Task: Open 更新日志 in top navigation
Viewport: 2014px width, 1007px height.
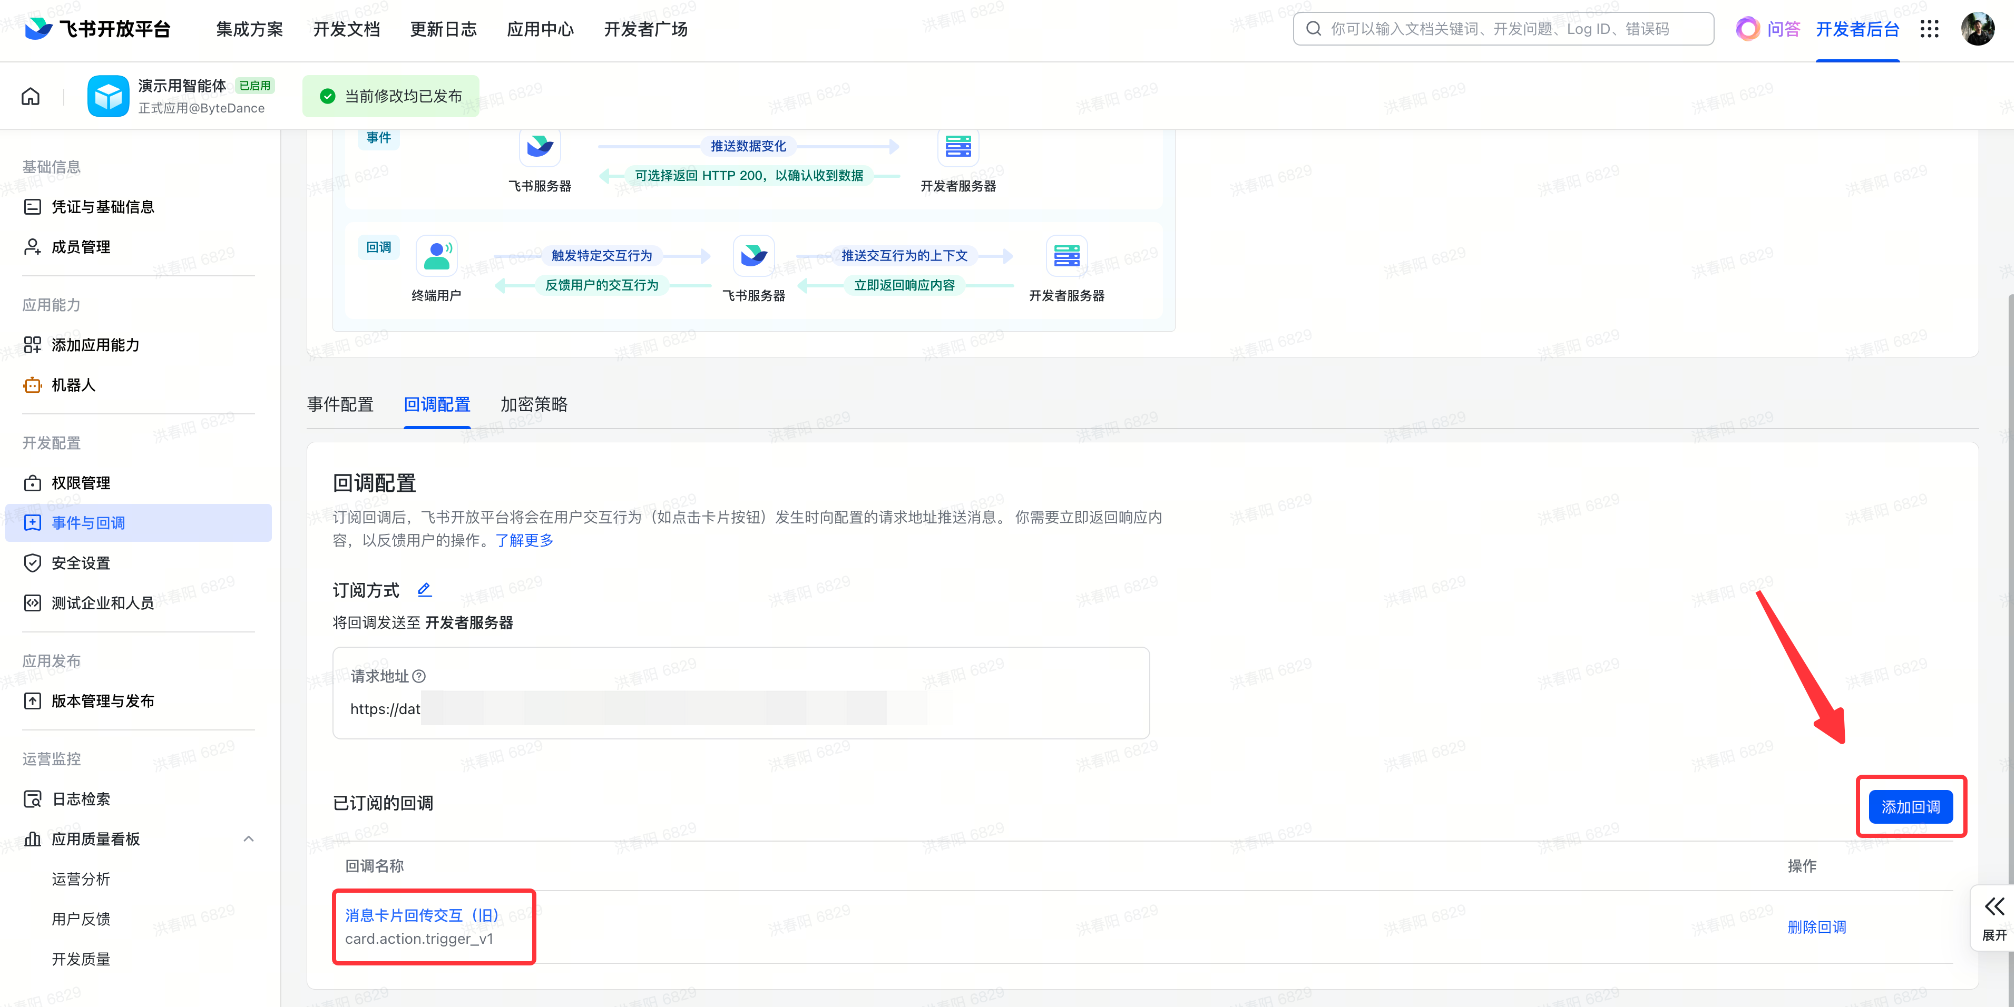Action: [x=444, y=29]
